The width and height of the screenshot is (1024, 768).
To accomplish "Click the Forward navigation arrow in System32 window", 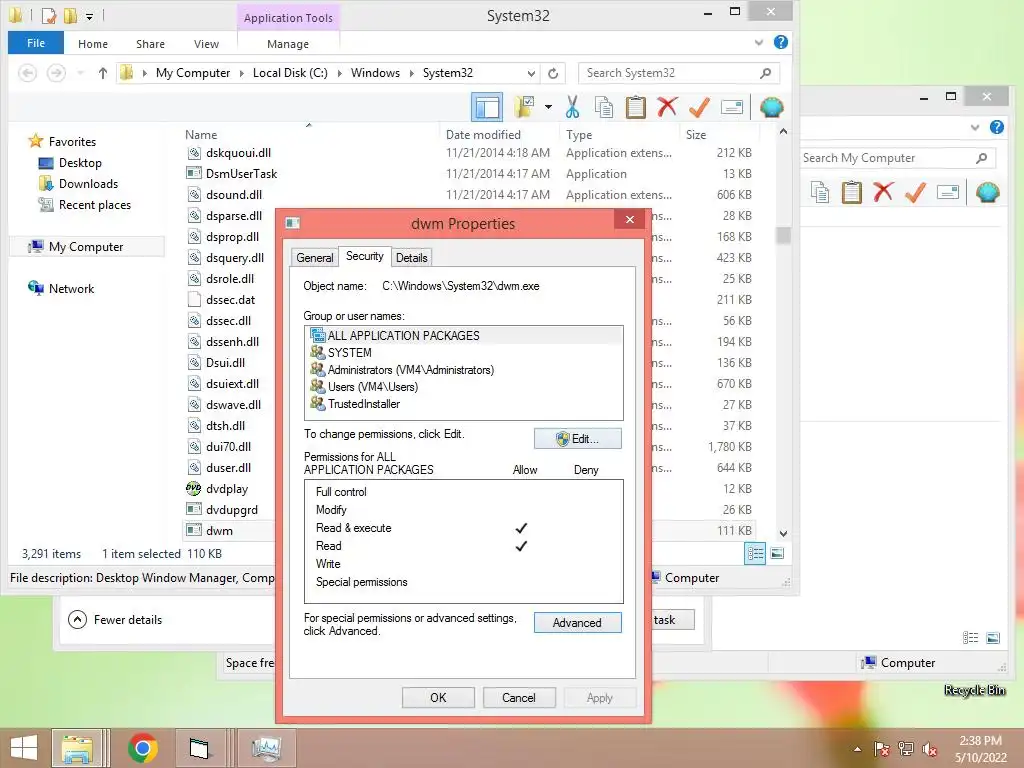I will tap(56, 73).
